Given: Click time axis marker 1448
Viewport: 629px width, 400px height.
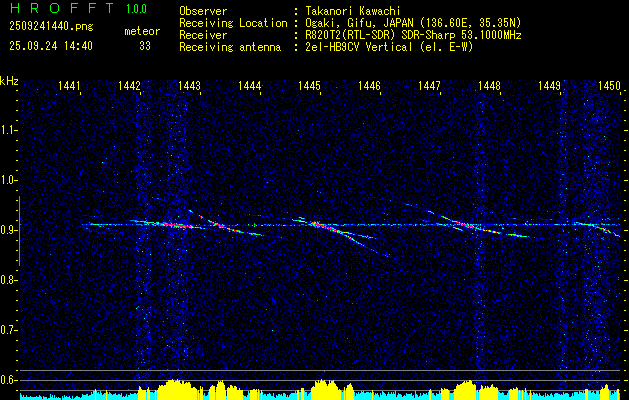Looking at the screenshot, I should pyautogui.click(x=489, y=86).
